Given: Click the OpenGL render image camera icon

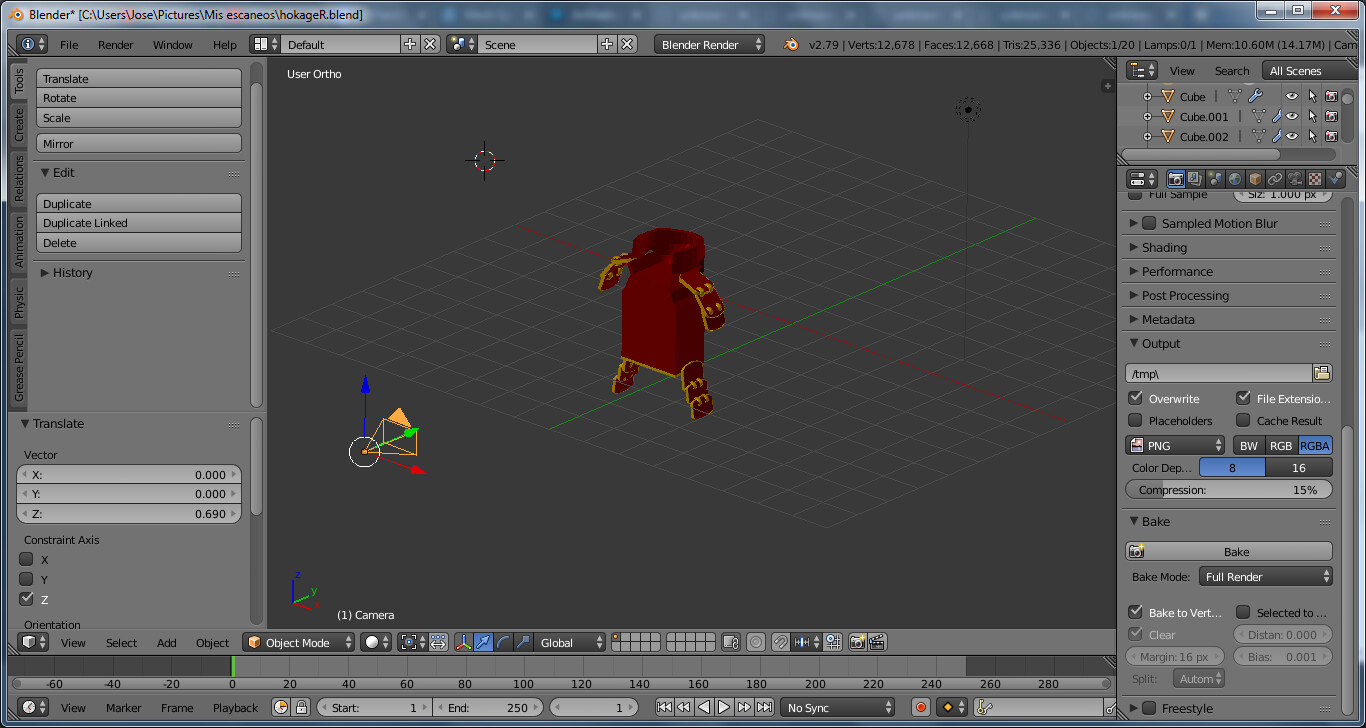Looking at the screenshot, I should [x=857, y=642].
